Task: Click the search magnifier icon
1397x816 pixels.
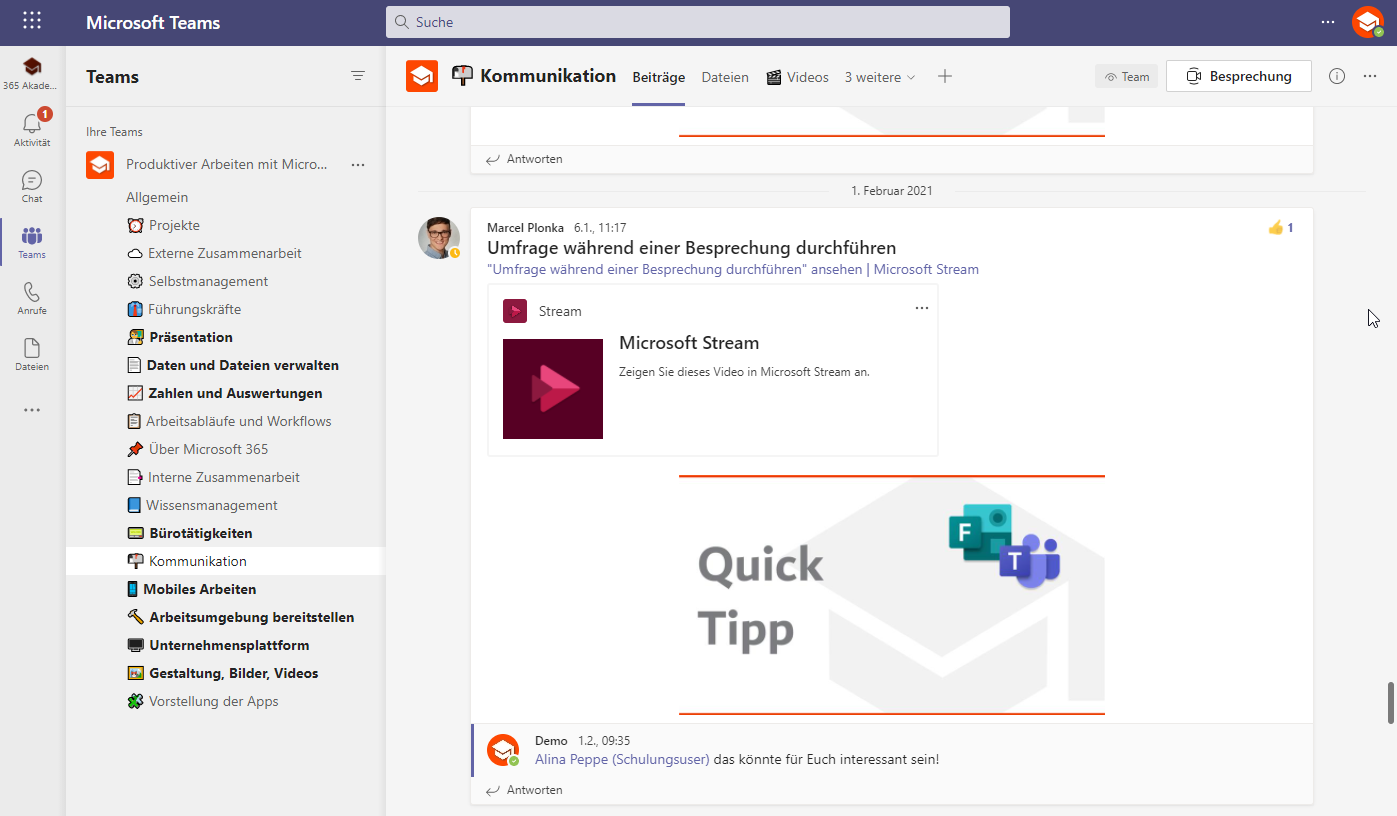Action: click(x=402, y=22)
